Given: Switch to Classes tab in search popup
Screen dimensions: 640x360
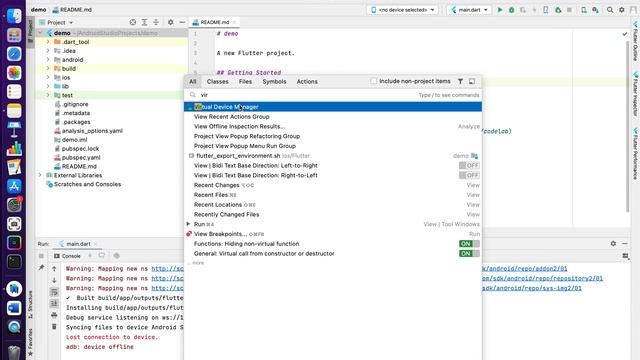Looking at the screenshot, I should click(x=218, y=82).
